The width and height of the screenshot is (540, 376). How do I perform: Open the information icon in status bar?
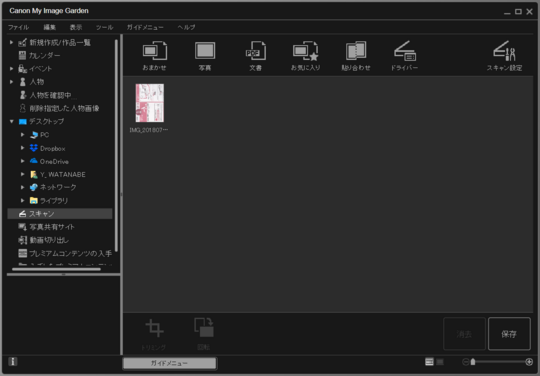coord(13,362)
